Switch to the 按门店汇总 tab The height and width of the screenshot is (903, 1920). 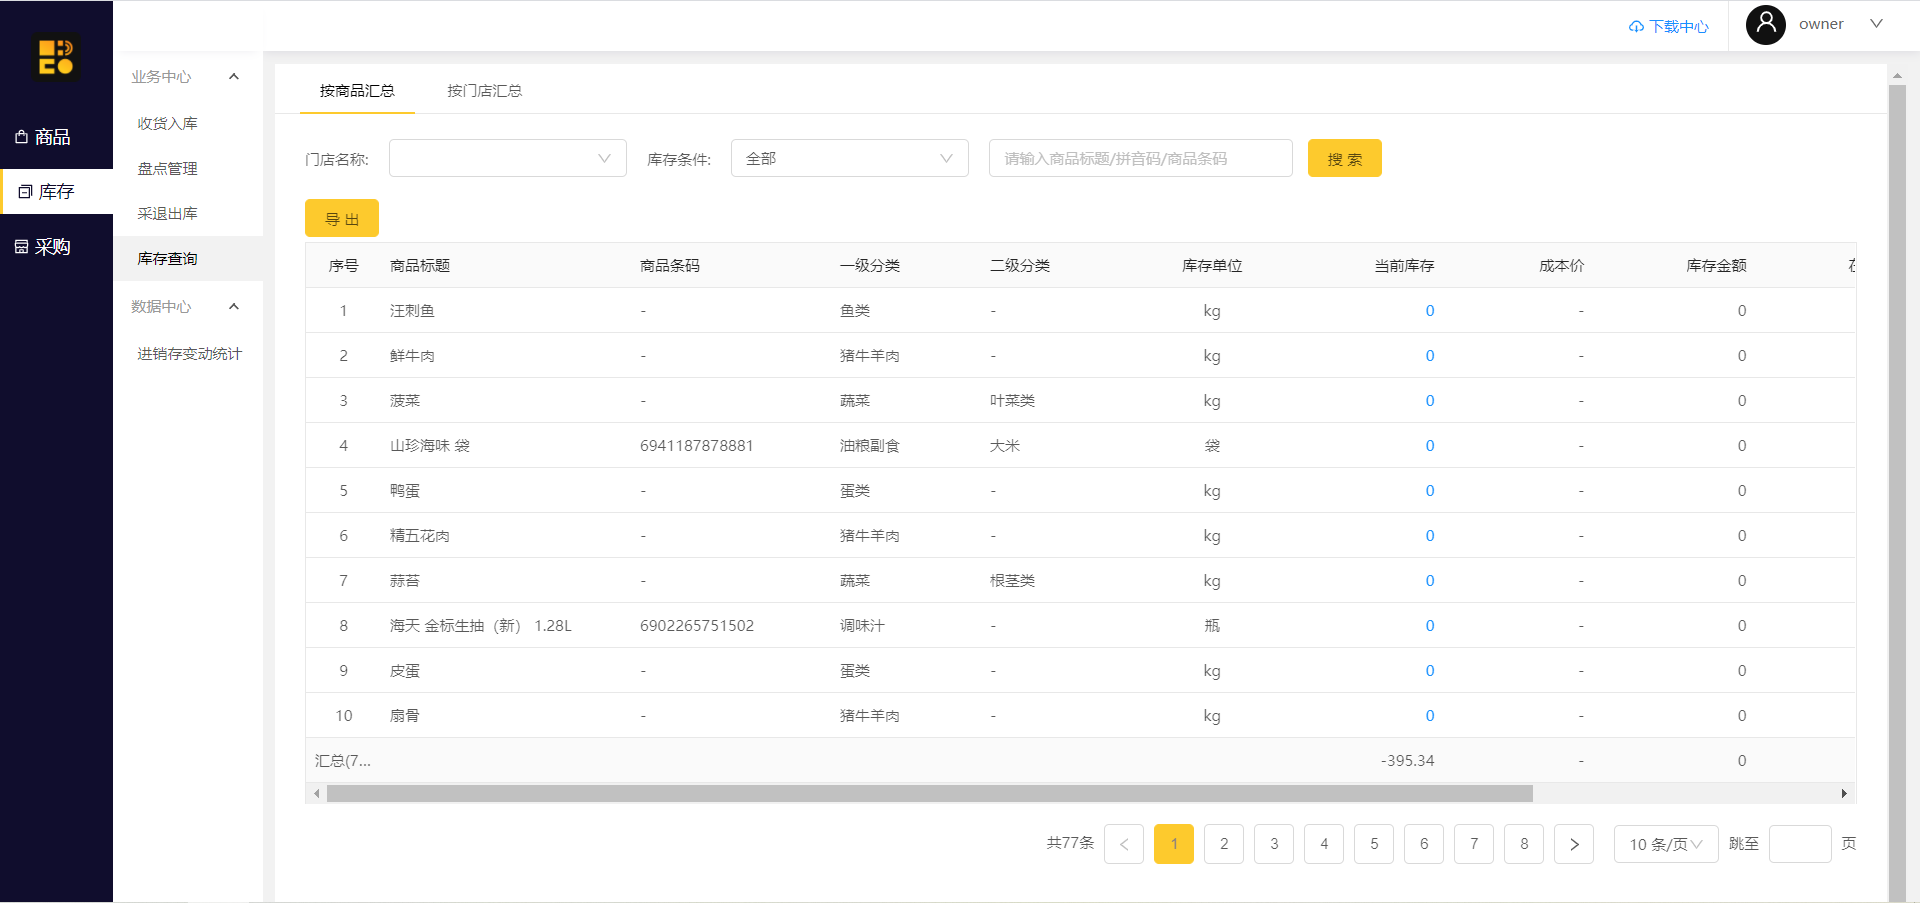[484, 91]
